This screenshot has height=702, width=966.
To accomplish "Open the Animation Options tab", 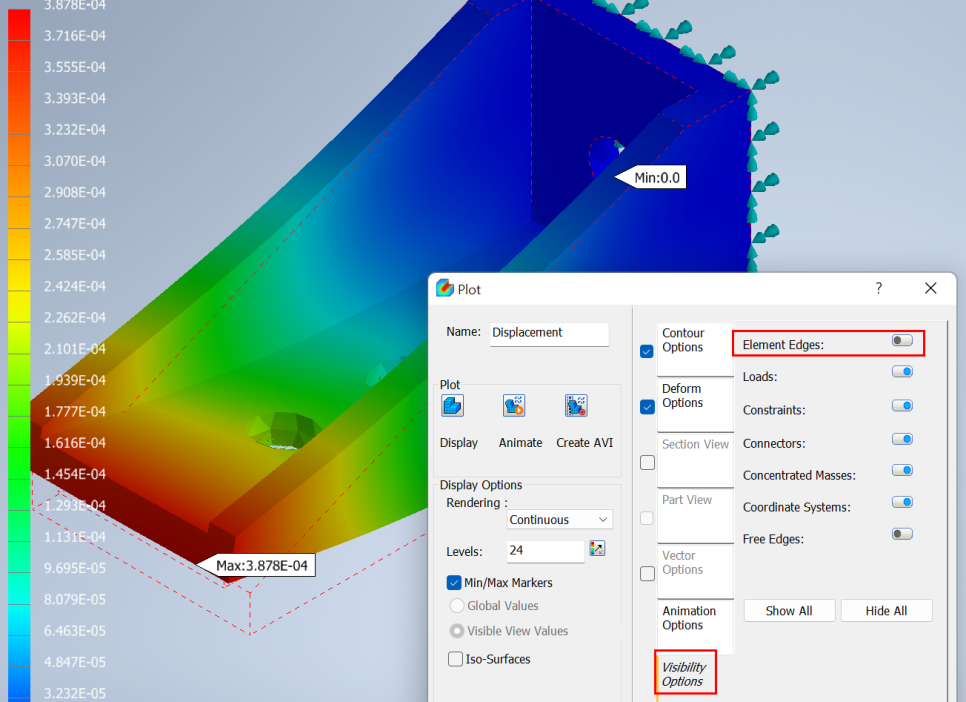I will click(689, 618).
